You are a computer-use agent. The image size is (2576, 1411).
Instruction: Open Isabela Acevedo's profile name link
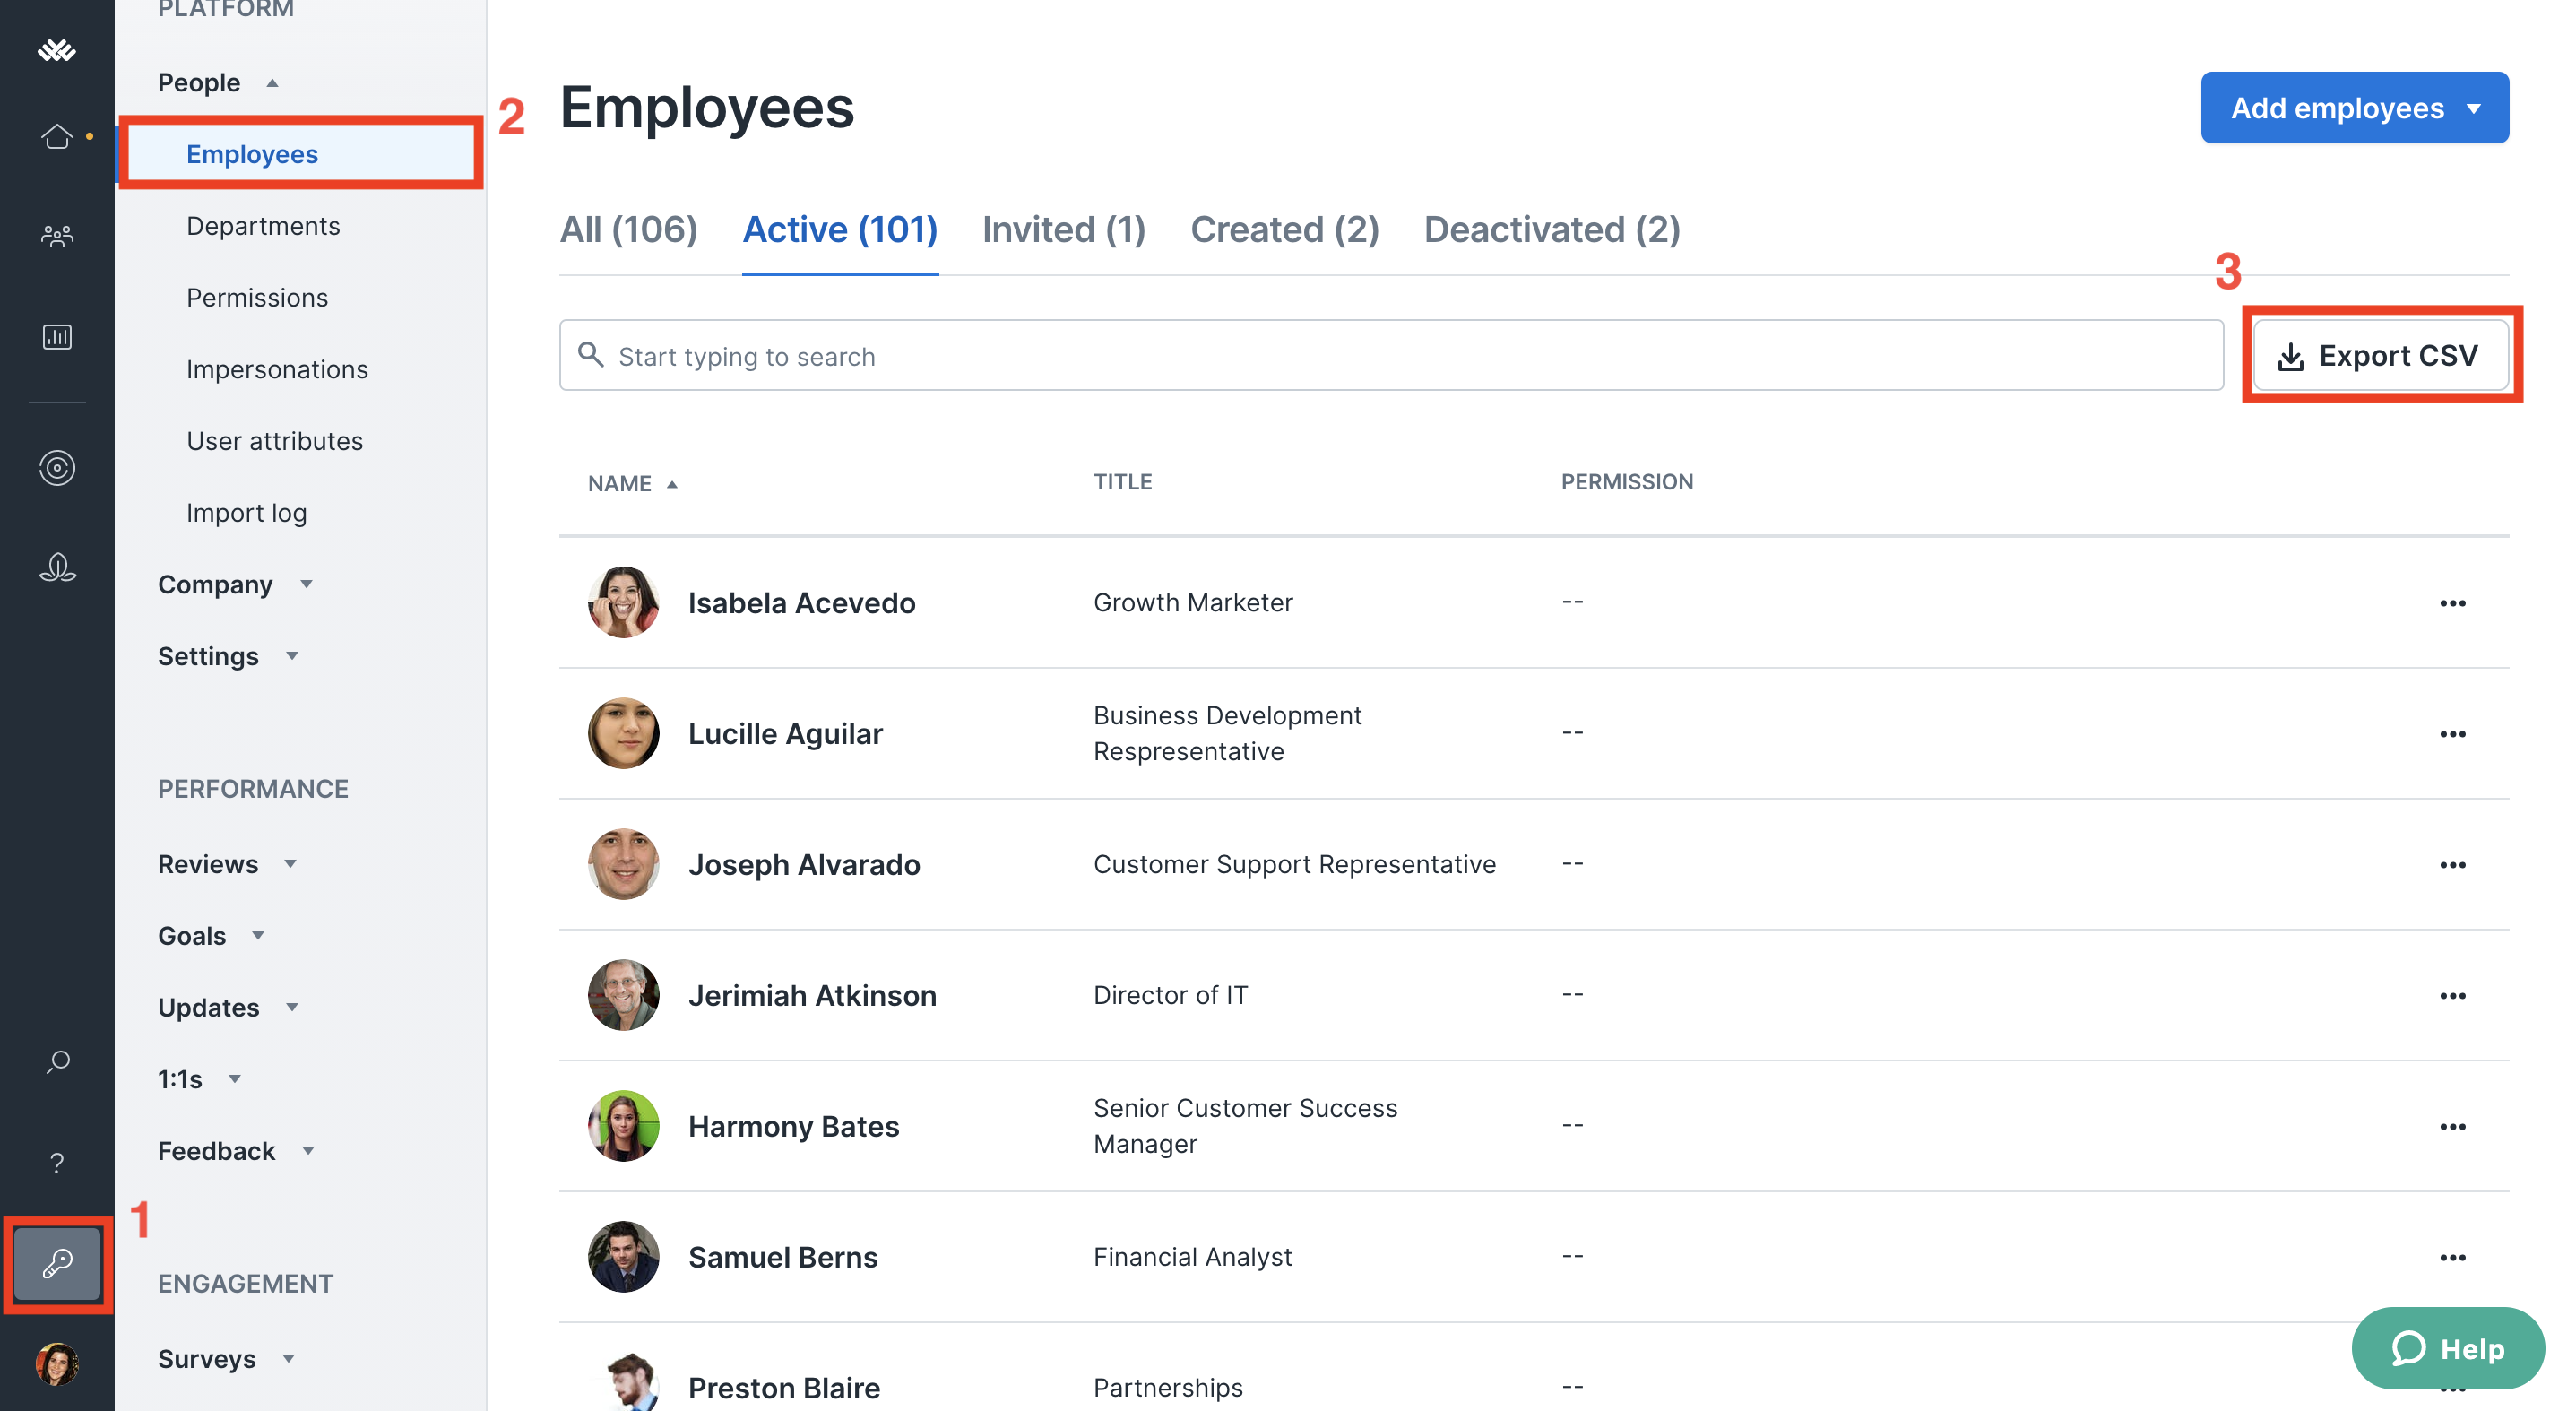(802, 603)
